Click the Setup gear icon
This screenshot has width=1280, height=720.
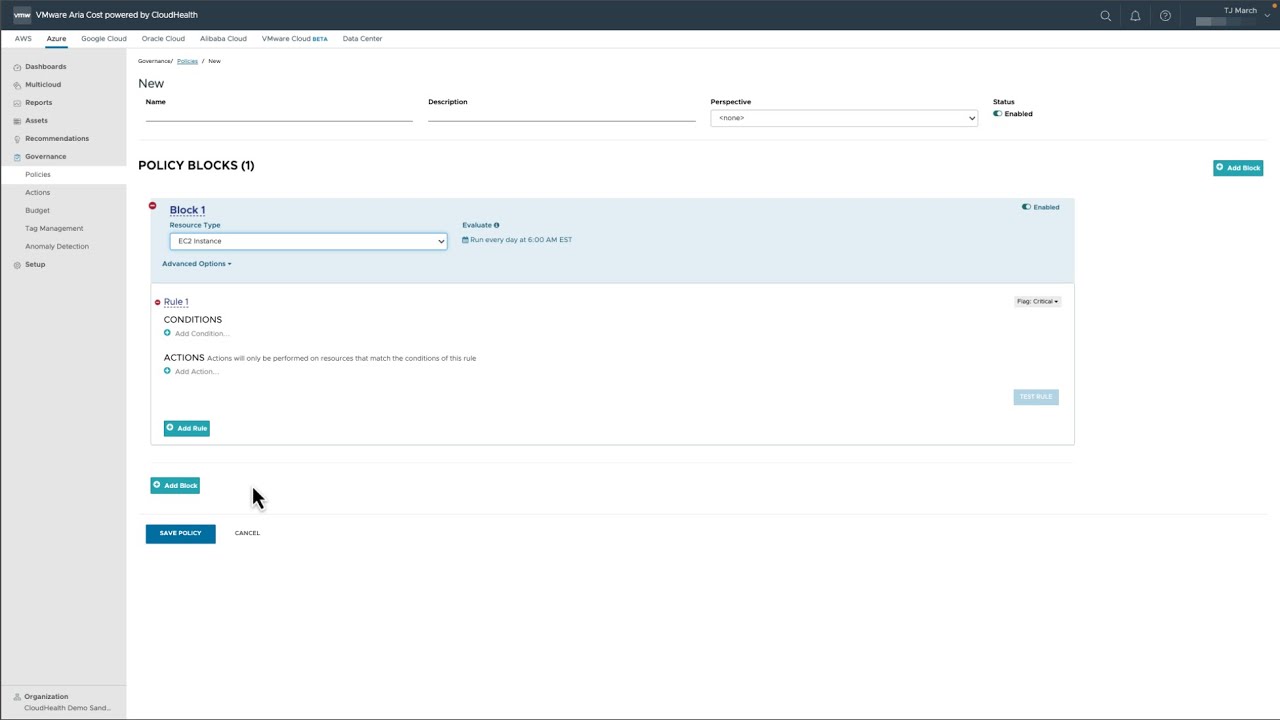pos(17,265)
